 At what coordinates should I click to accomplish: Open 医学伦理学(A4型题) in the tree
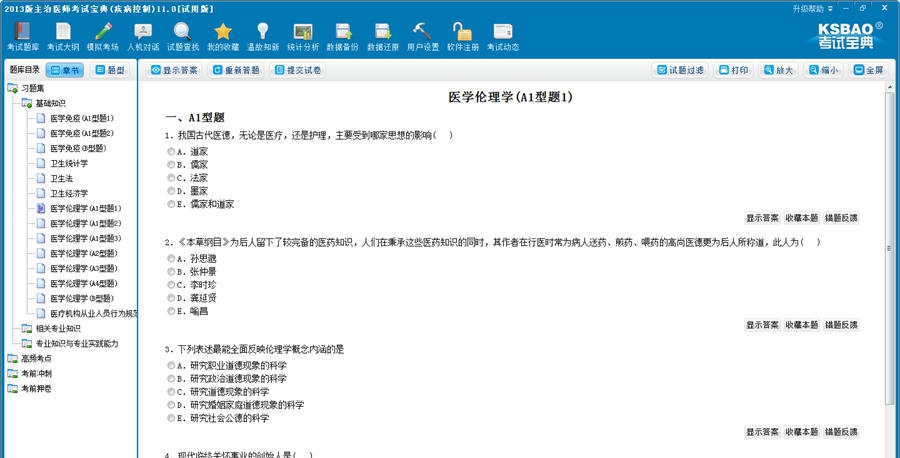point(83,283)
